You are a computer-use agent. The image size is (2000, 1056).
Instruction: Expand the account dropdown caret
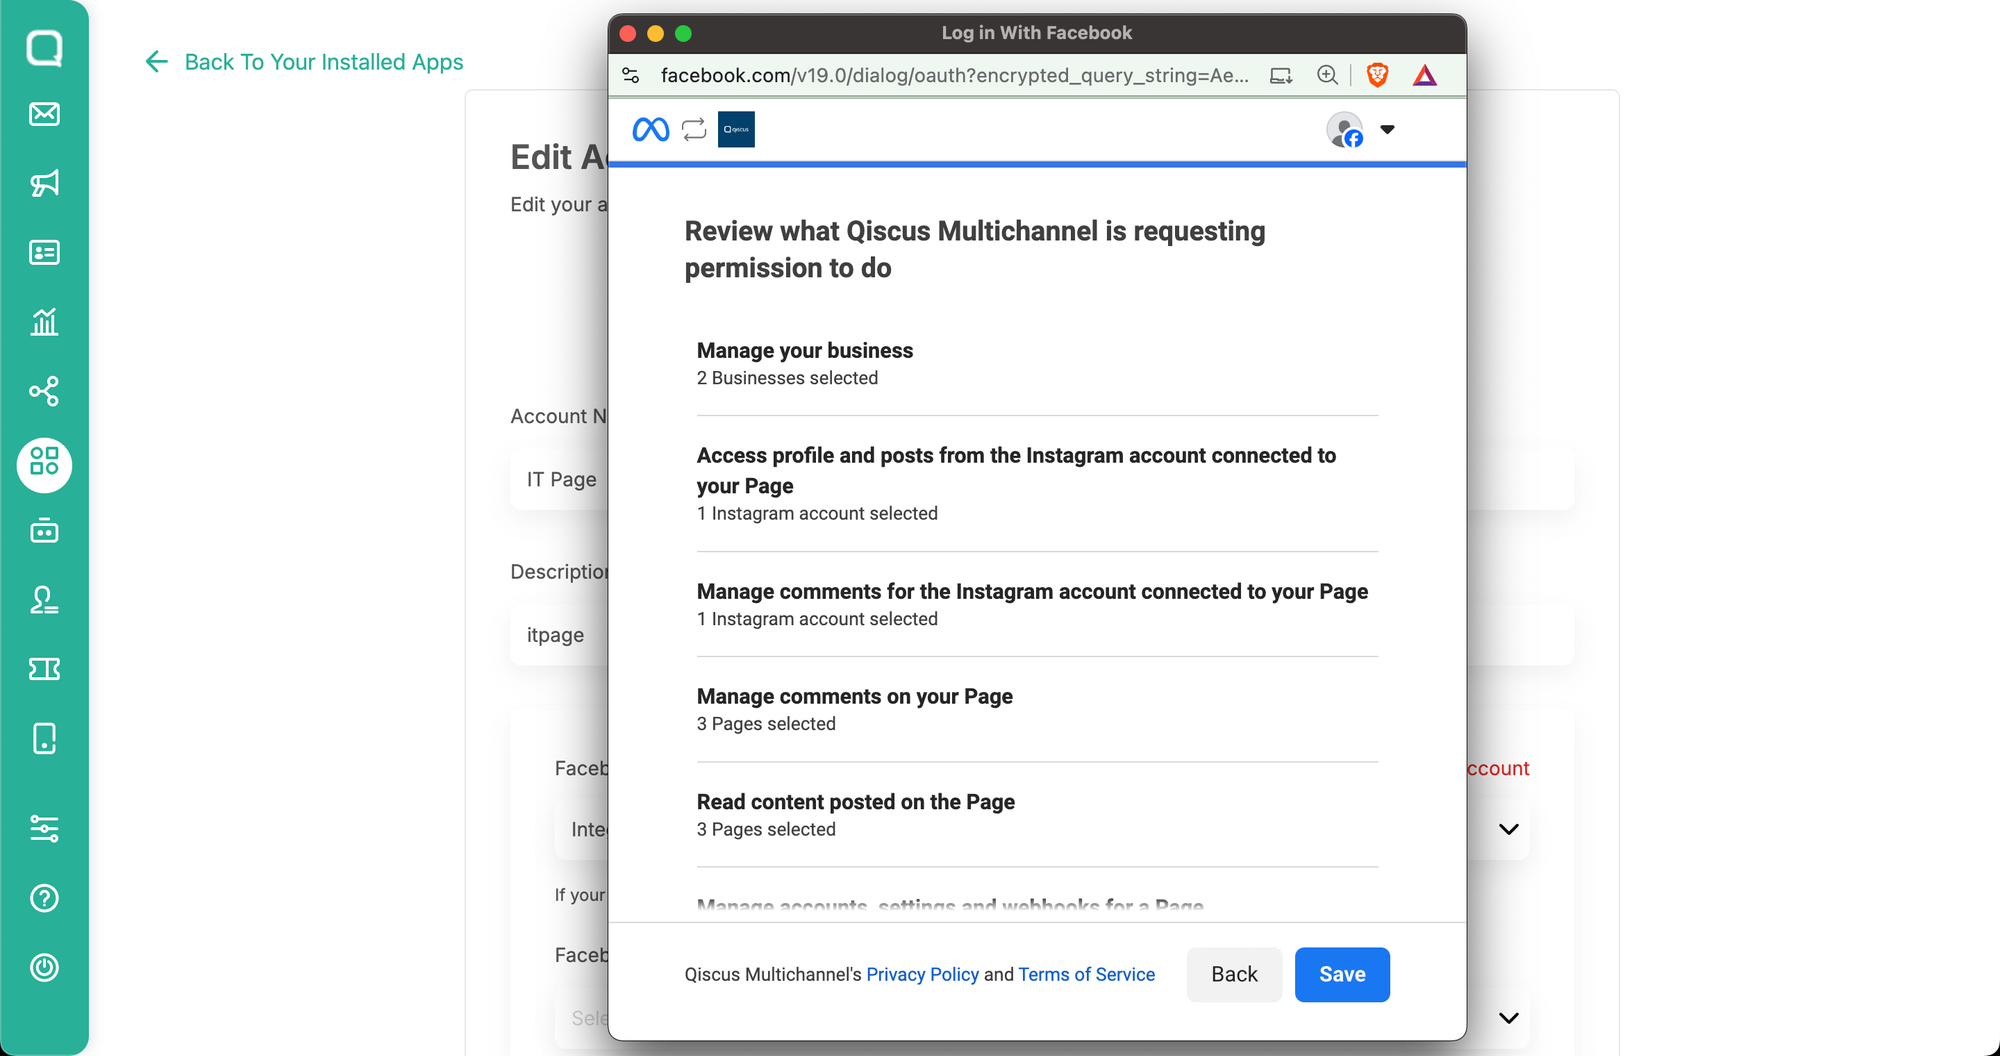[1387, 129]
